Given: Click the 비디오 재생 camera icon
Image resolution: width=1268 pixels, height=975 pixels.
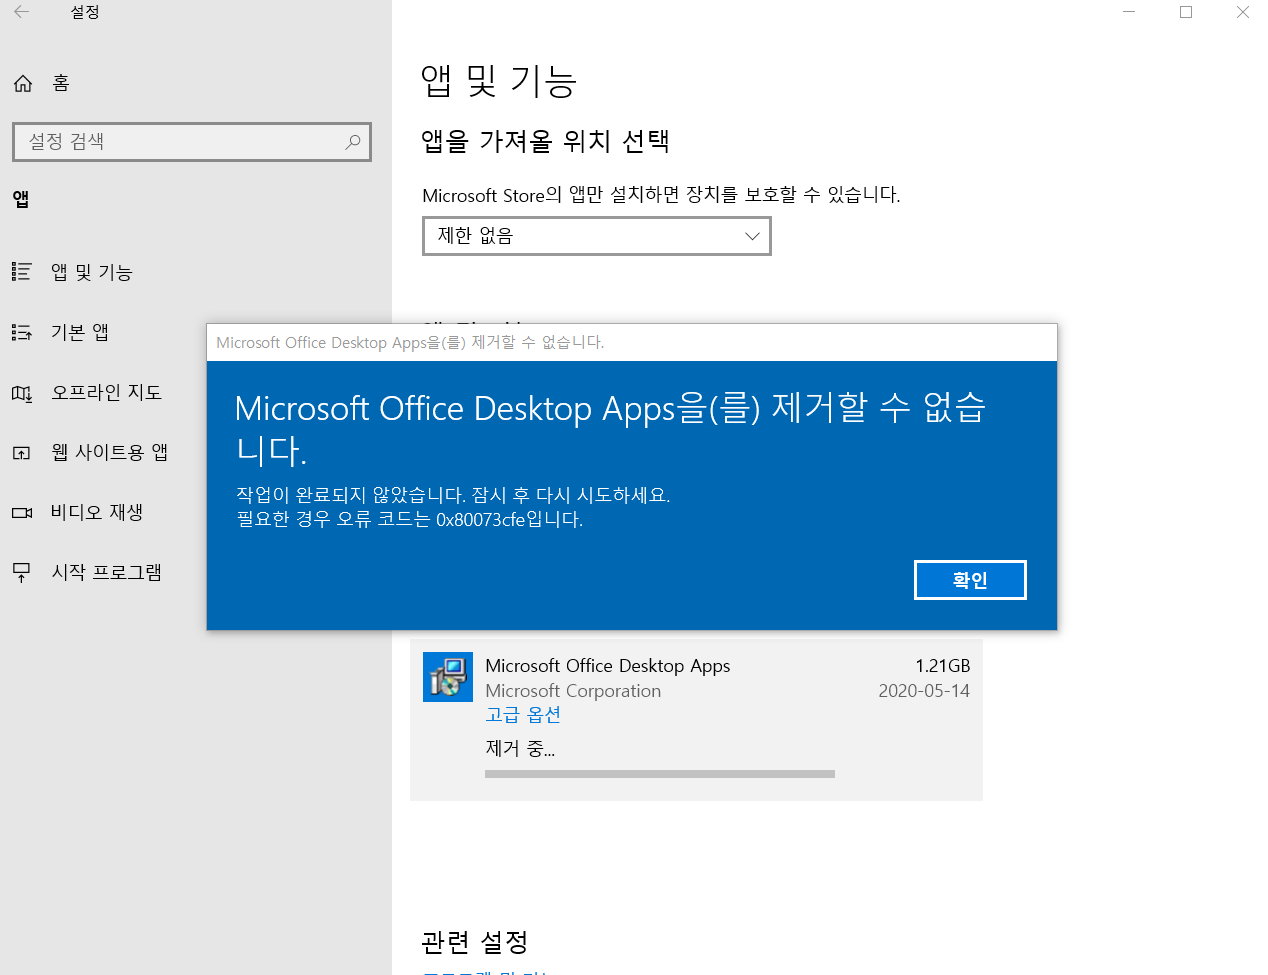Looking at the screenshot, I should tap(21, 513).
